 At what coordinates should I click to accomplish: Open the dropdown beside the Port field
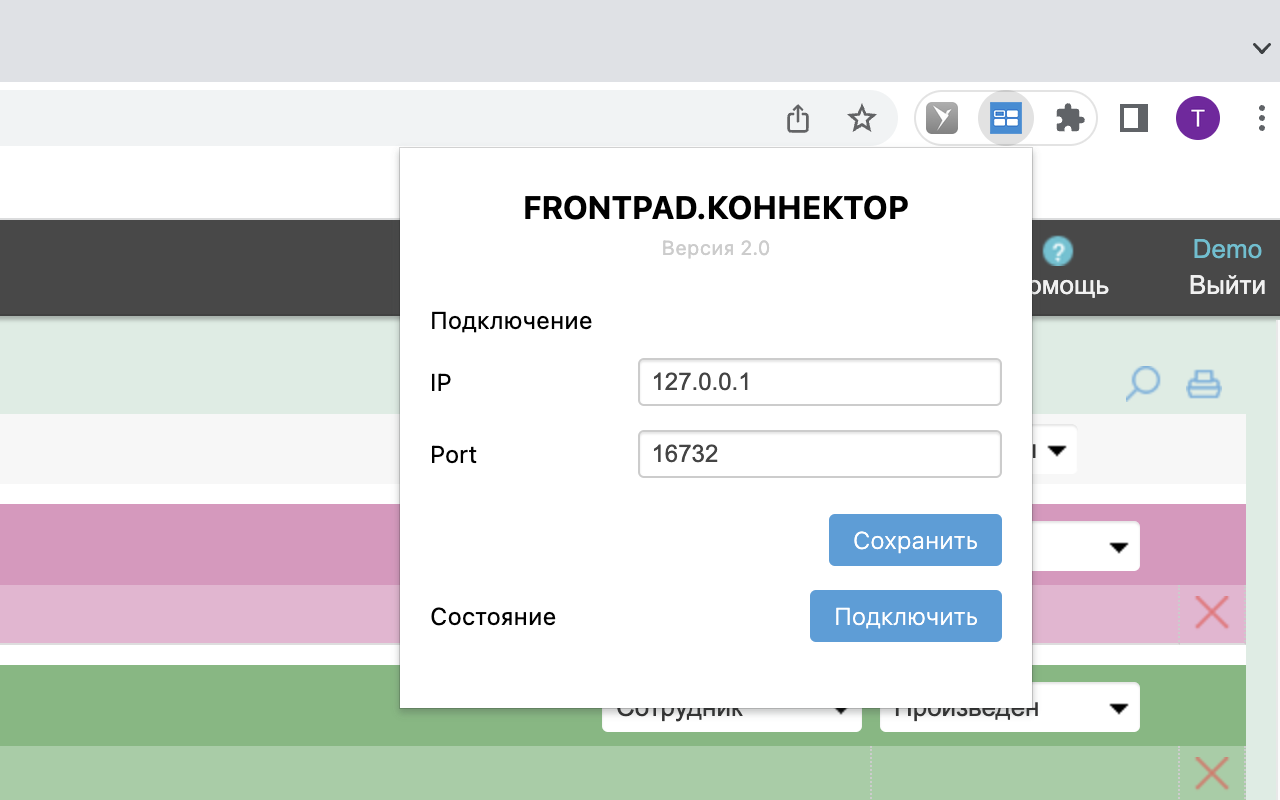point(1054,452)
